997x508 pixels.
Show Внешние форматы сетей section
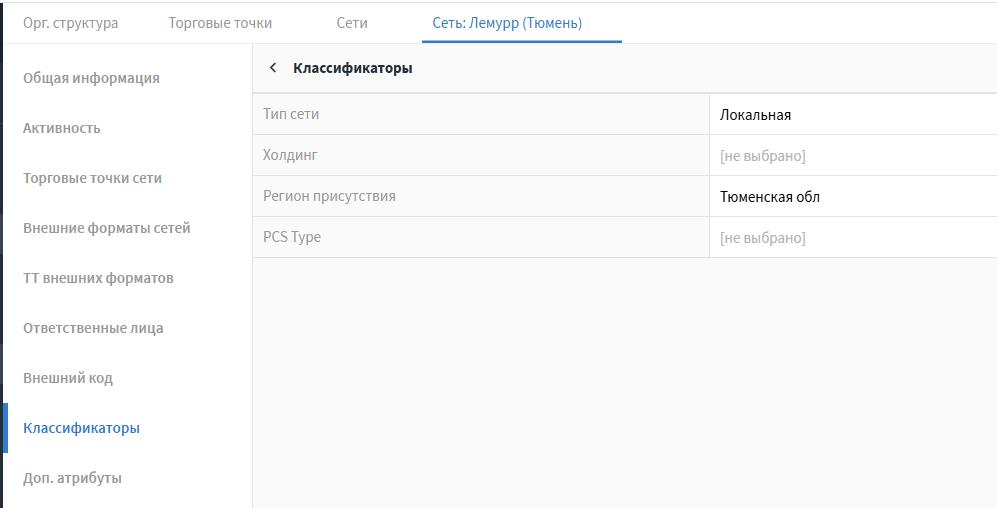coord(106,228)
